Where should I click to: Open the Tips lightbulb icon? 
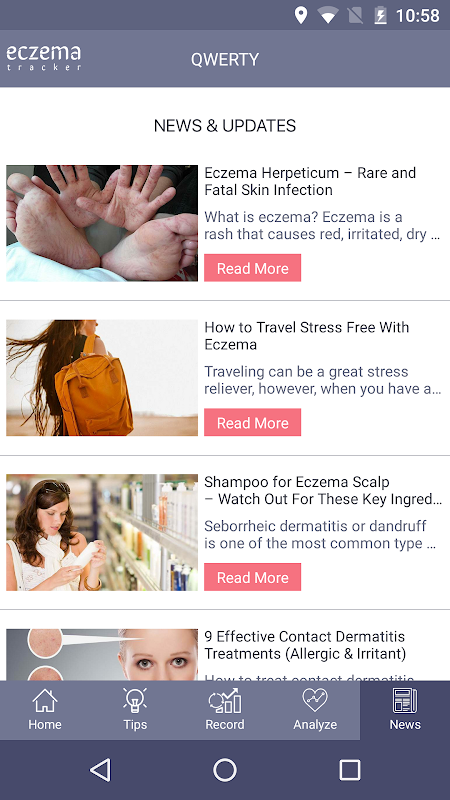pos(135,701)
